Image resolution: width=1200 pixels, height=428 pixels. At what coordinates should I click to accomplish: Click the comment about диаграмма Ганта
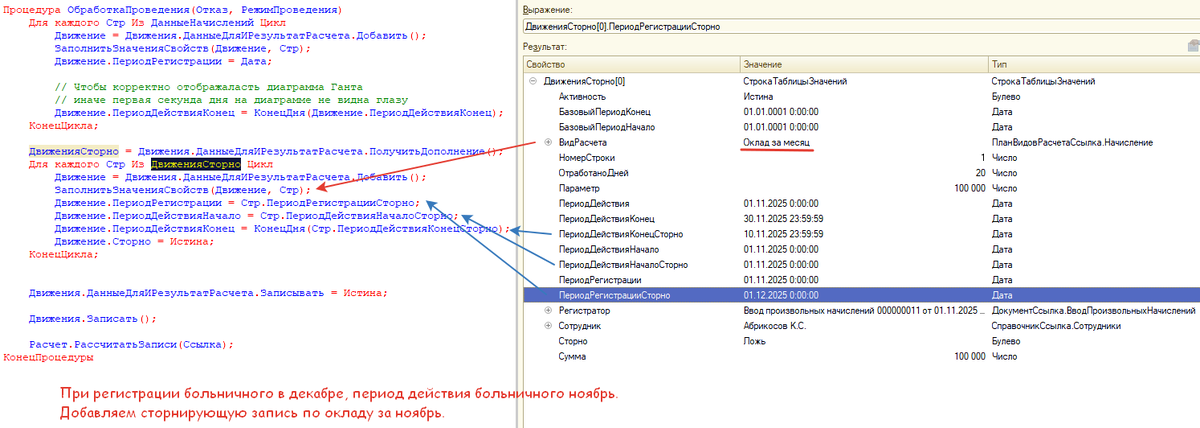[209, 88]
